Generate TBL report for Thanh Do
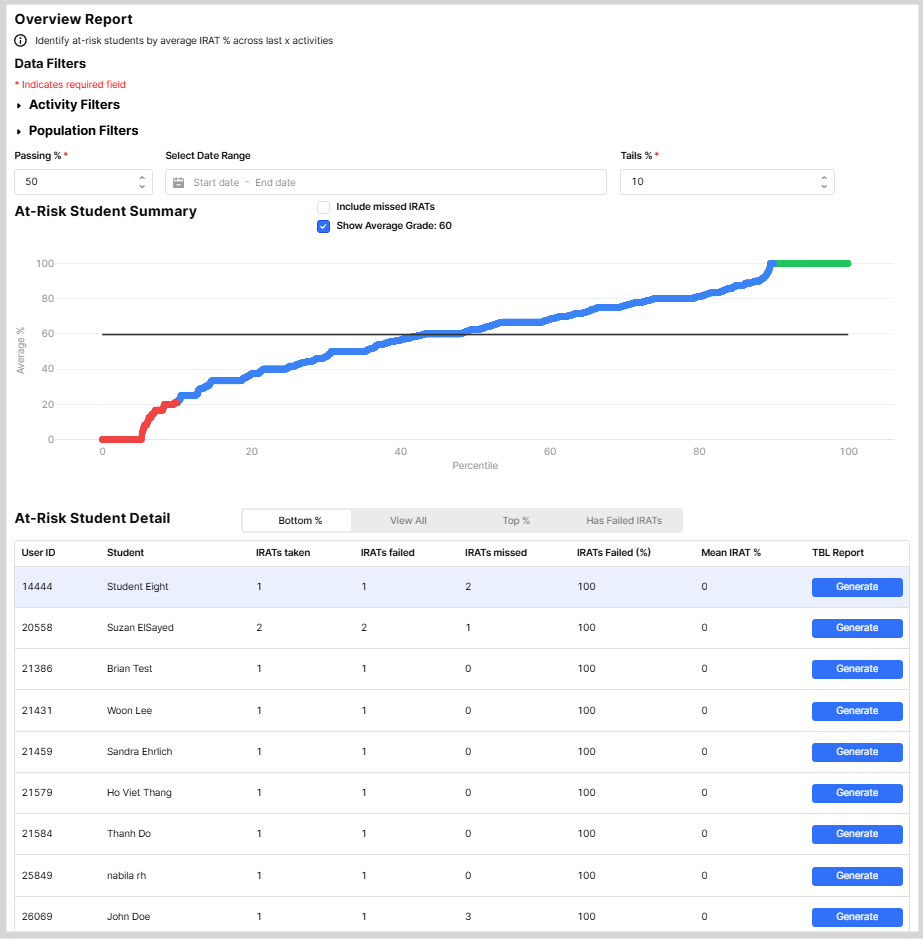This screenshot has height=939, width=923. coord(857,834)
